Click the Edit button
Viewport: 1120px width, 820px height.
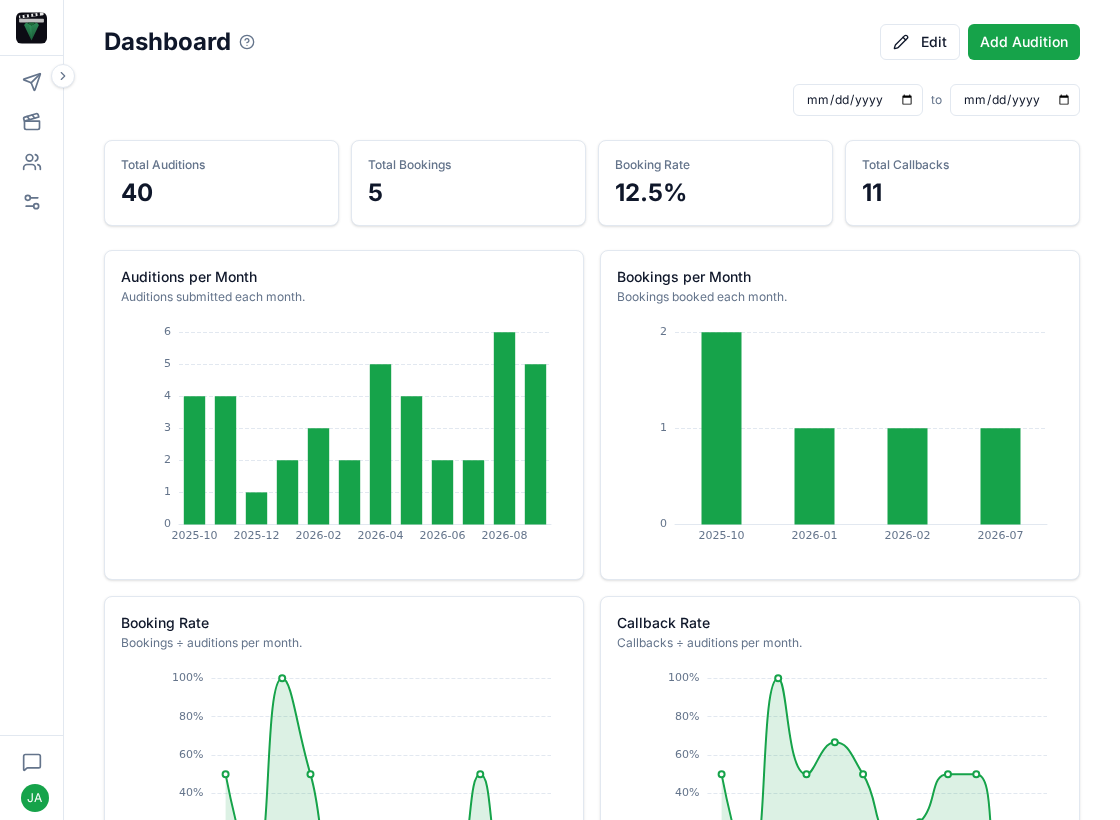click(x=919, y=42)
